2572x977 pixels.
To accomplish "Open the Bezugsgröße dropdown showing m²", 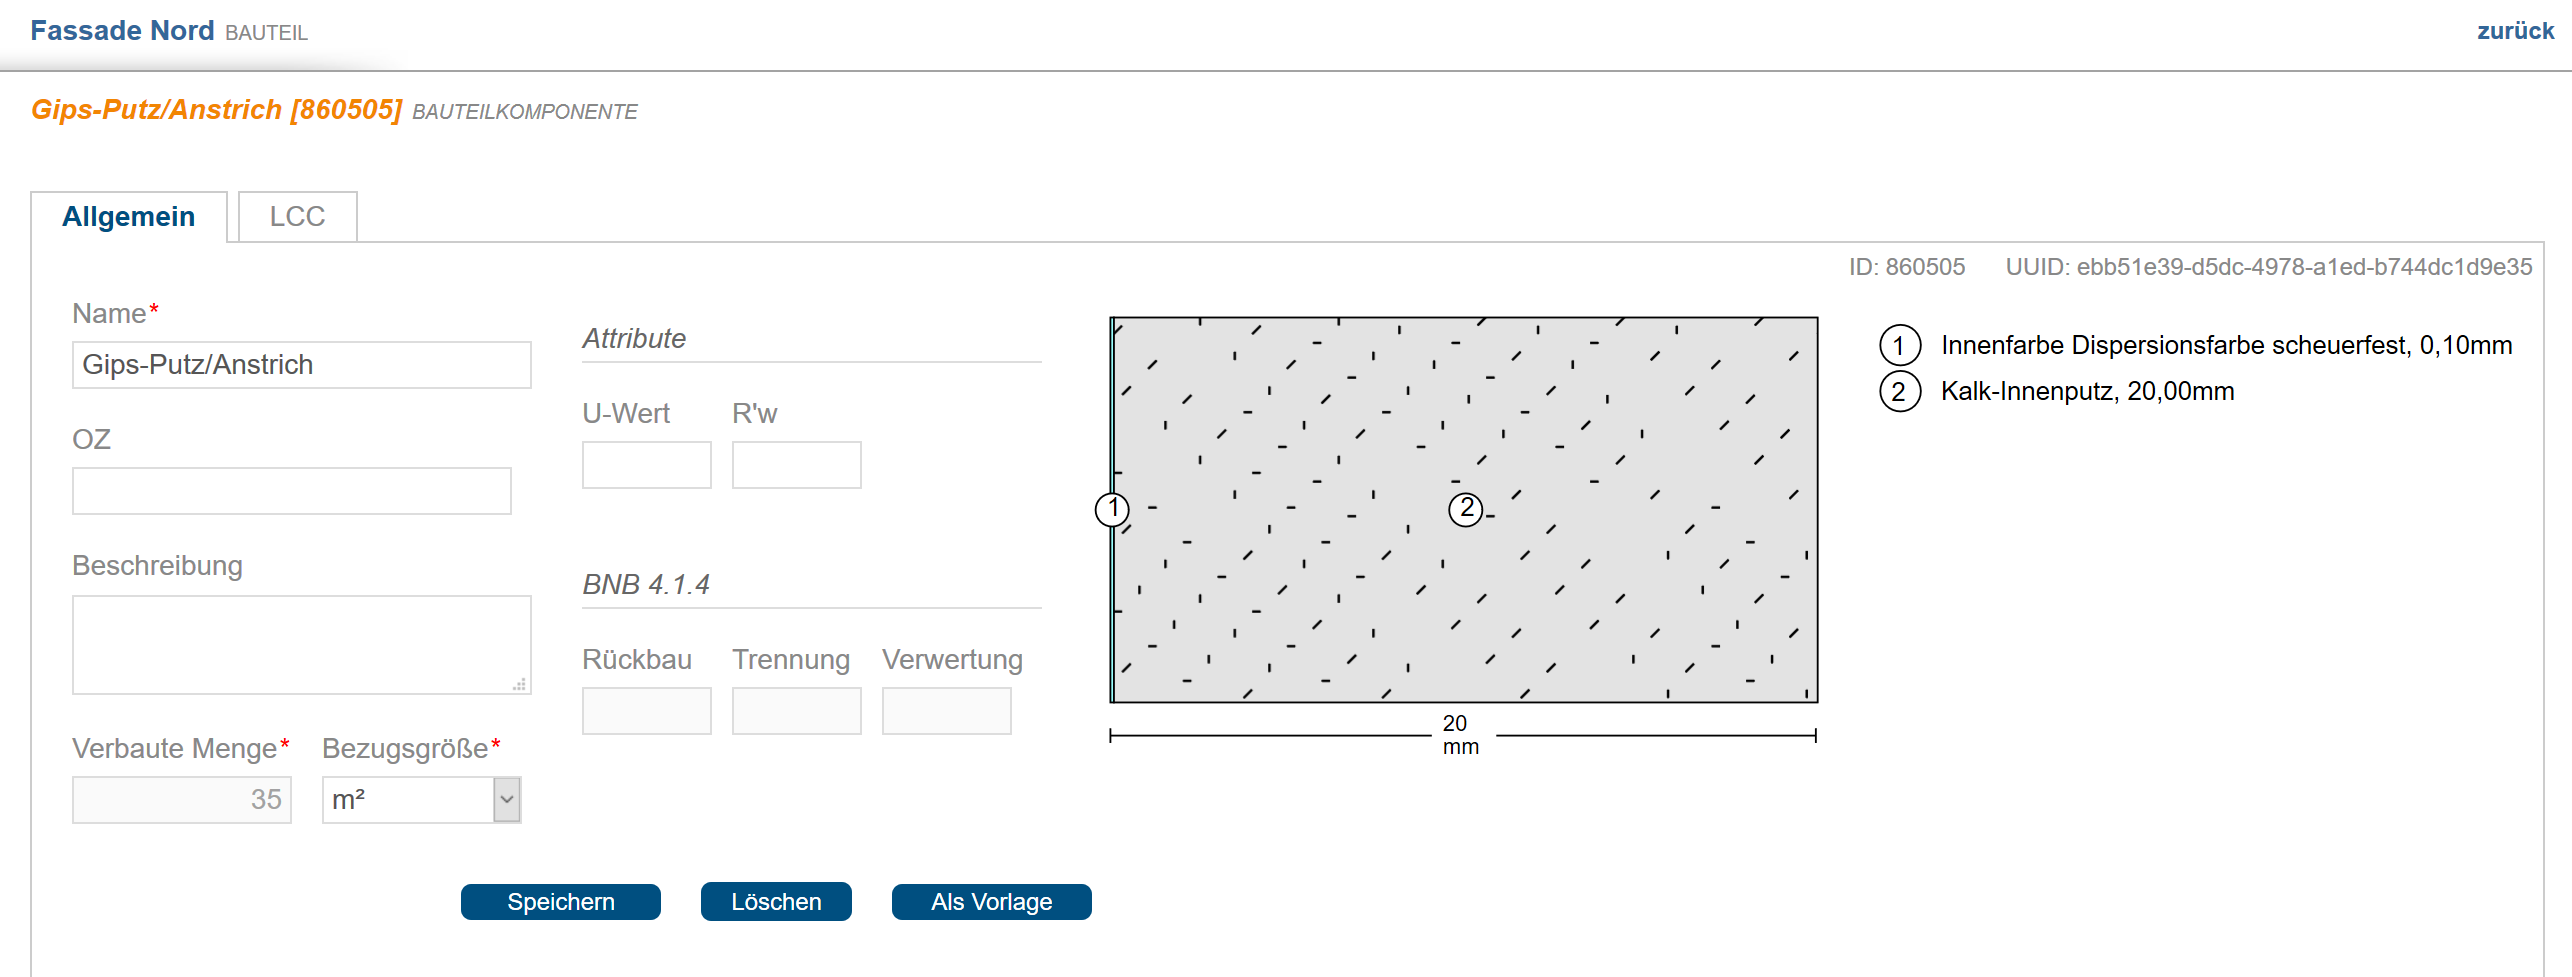I will tap(421, 800).
